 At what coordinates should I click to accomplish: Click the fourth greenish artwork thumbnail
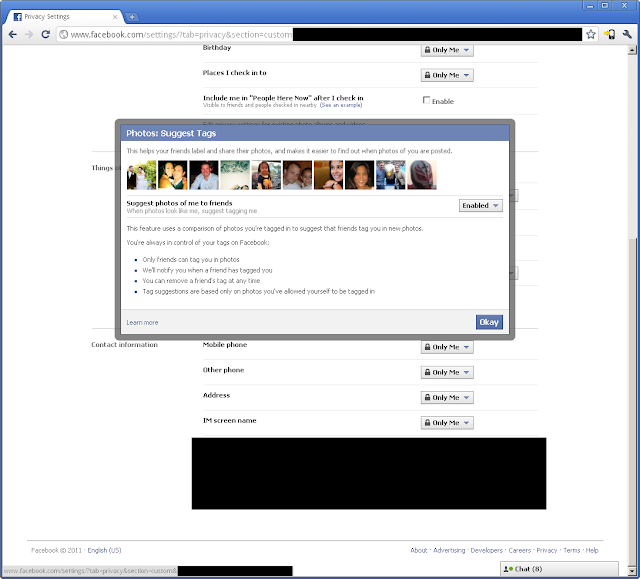pos(235,175)
